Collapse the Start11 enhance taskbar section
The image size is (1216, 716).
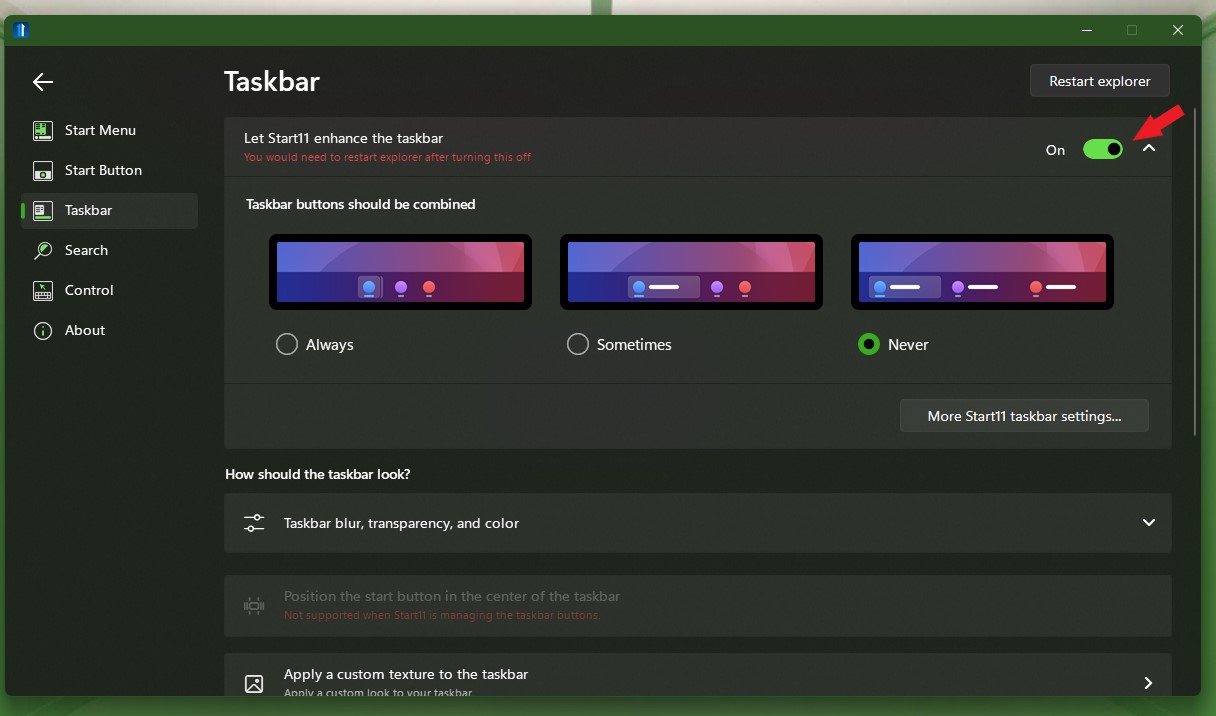(x=1149, y=148)
